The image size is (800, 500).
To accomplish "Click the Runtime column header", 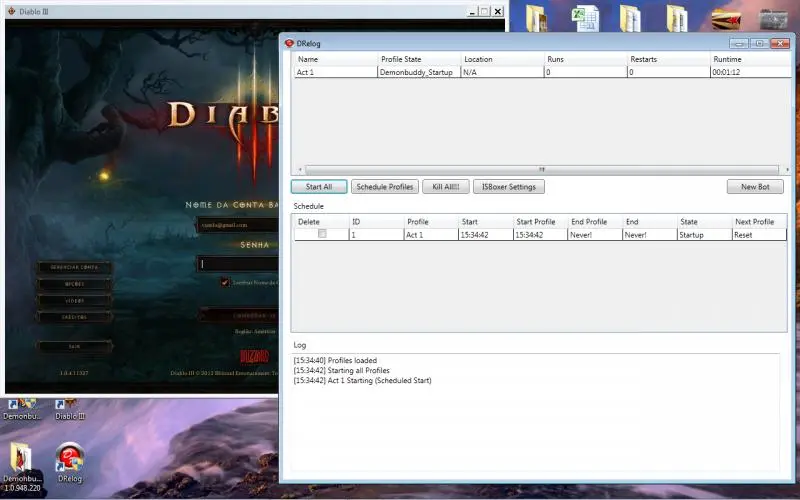I will click(x=751, y=59).
